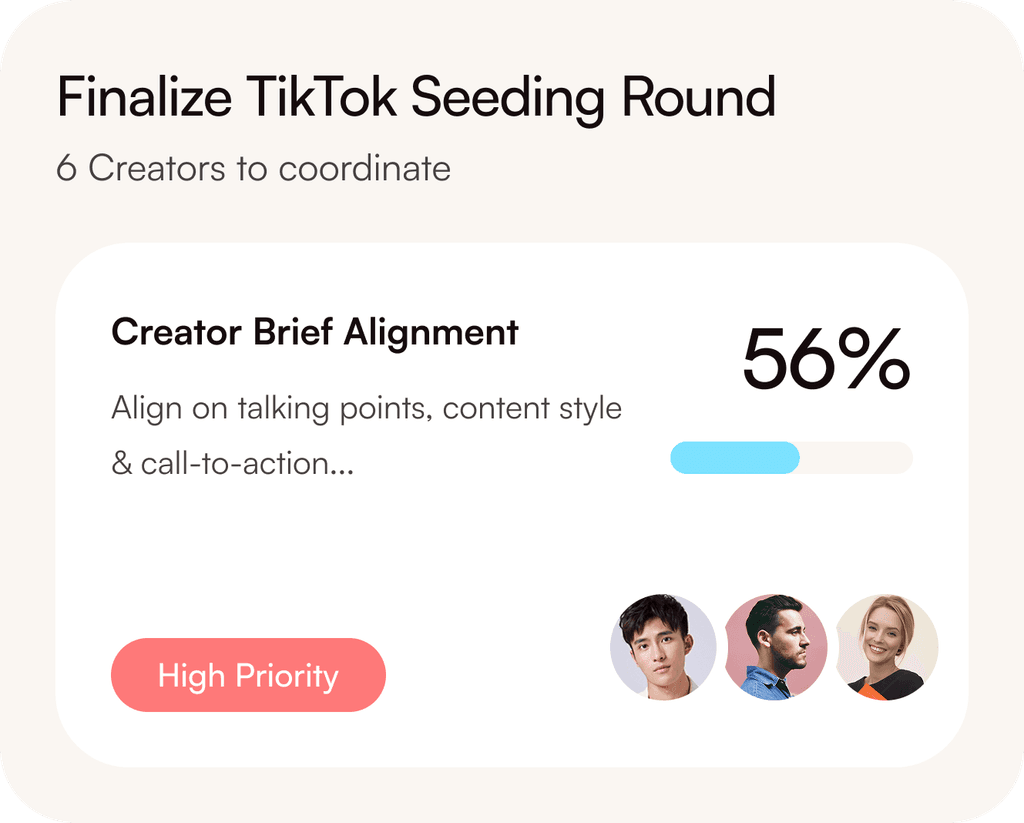Open the dark-haired man's avatar on lavender background
The image size is (1024, 823).
coord(663,646)
